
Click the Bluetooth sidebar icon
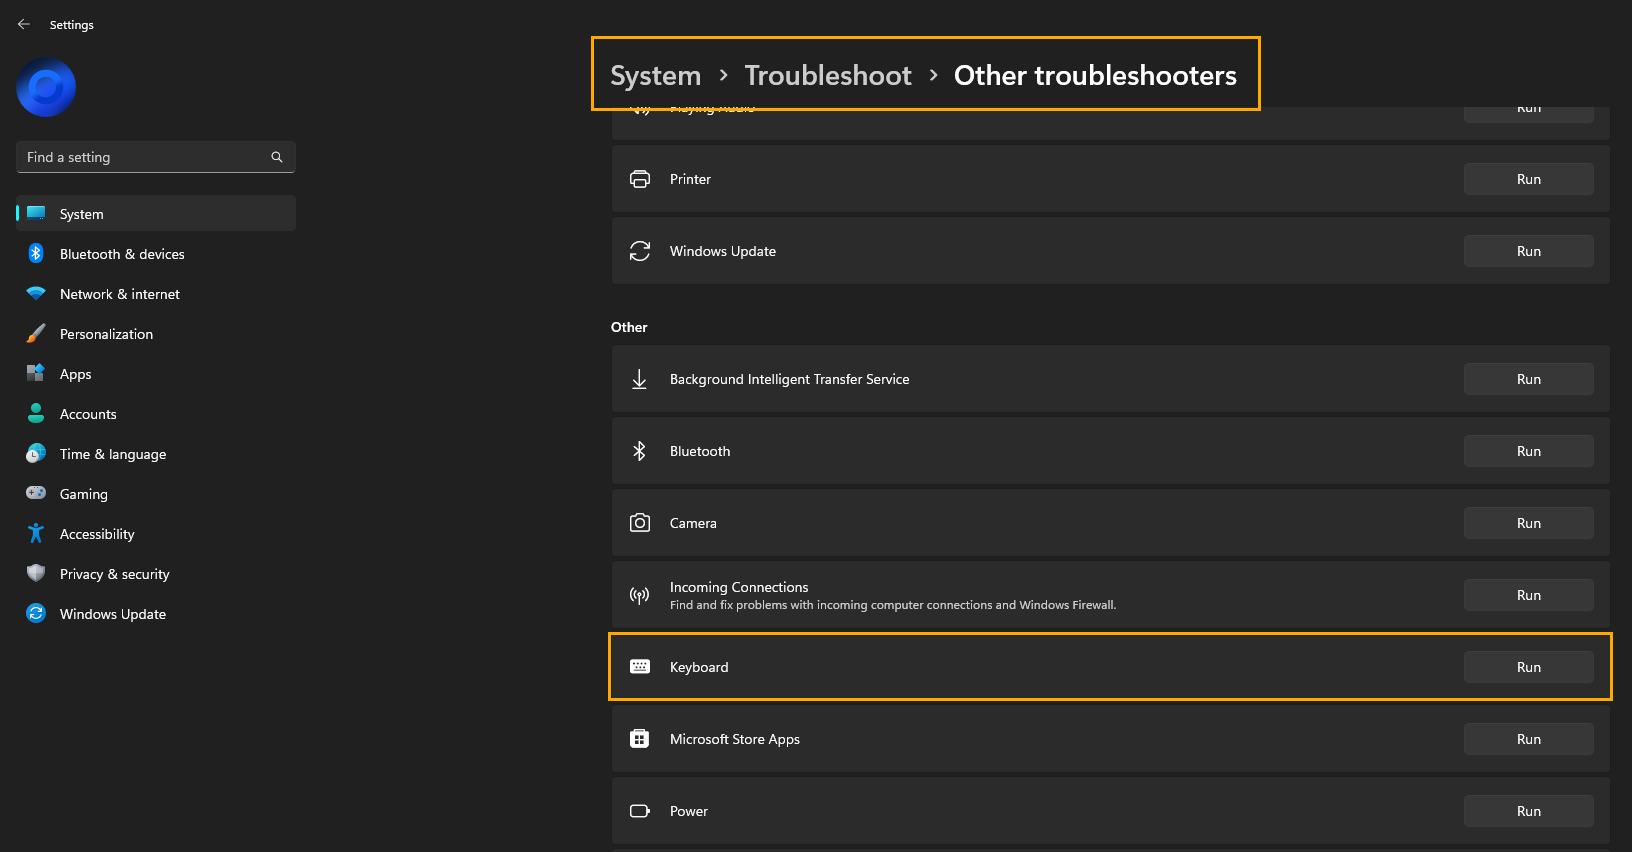pos(36,254)
